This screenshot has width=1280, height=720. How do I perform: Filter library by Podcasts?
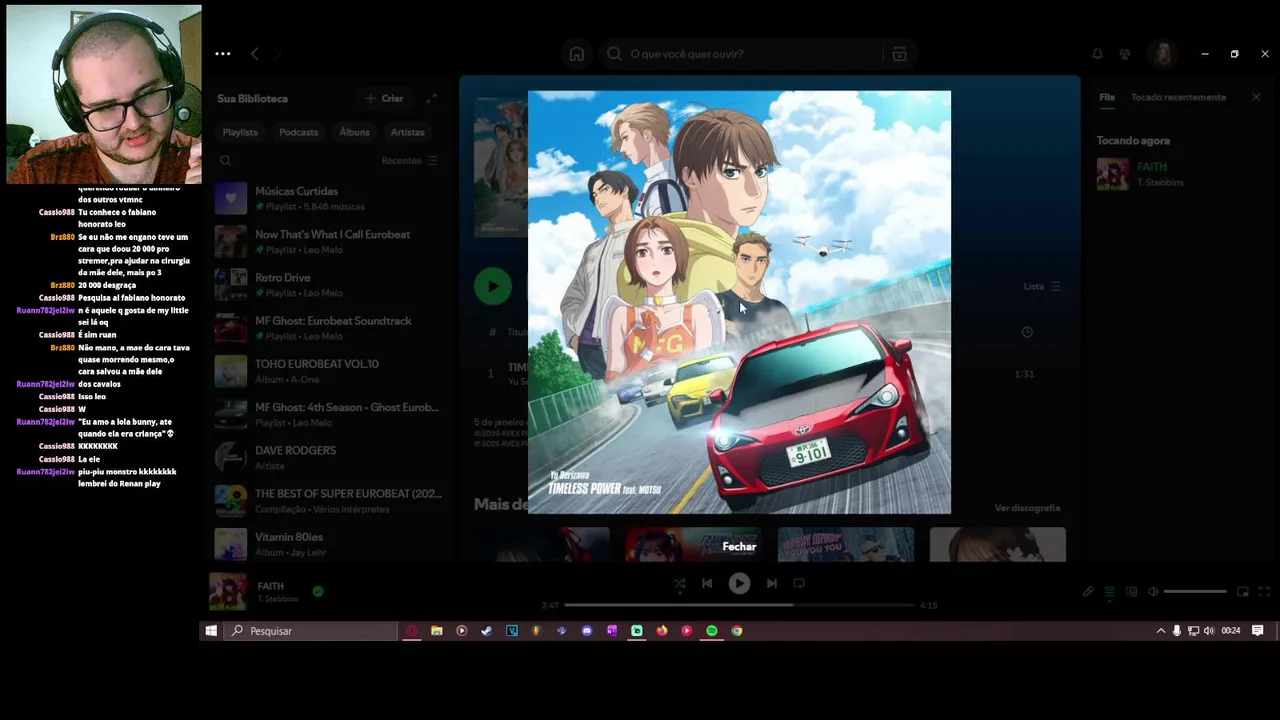click(x=298, y=132)
